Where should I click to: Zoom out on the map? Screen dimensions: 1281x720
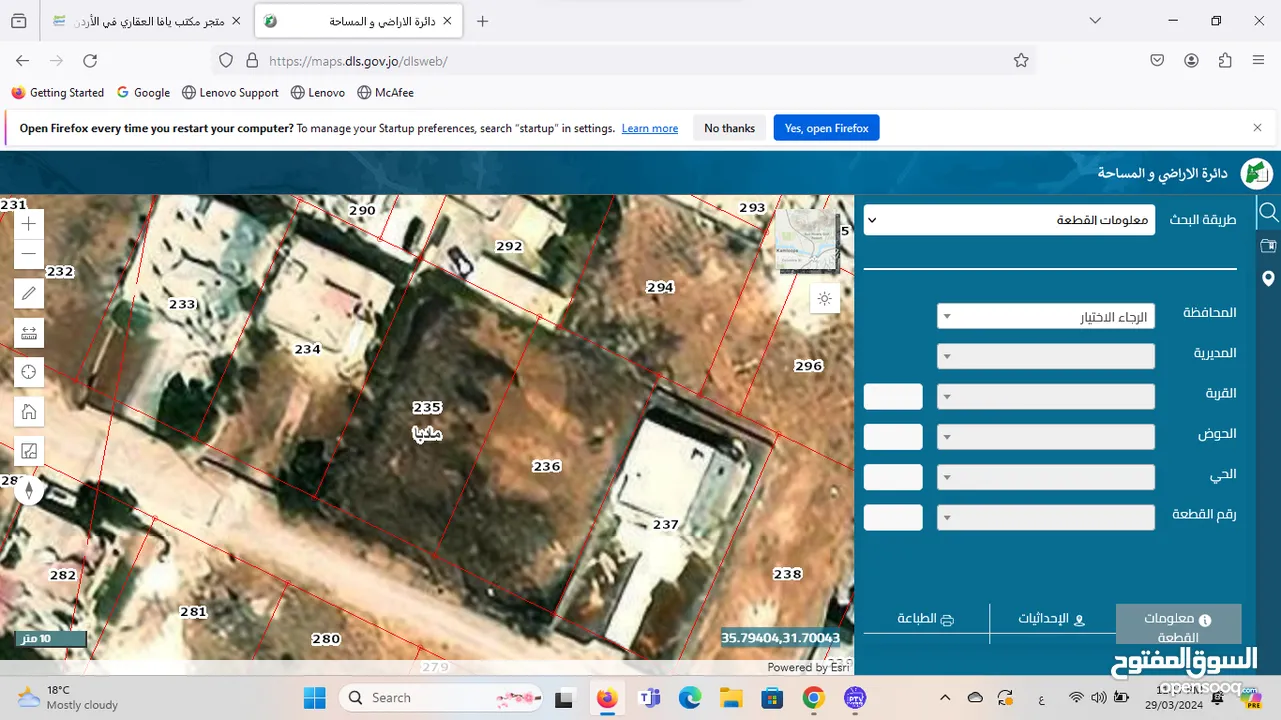(x=29, y=254)
